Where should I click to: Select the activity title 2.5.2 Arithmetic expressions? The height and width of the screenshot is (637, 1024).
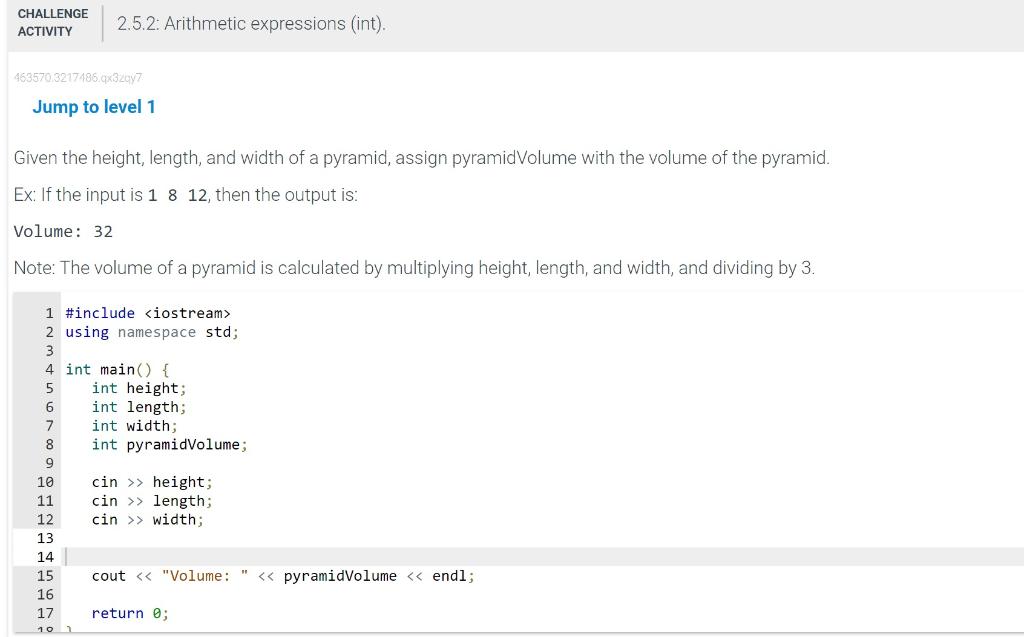pos(248,23)
